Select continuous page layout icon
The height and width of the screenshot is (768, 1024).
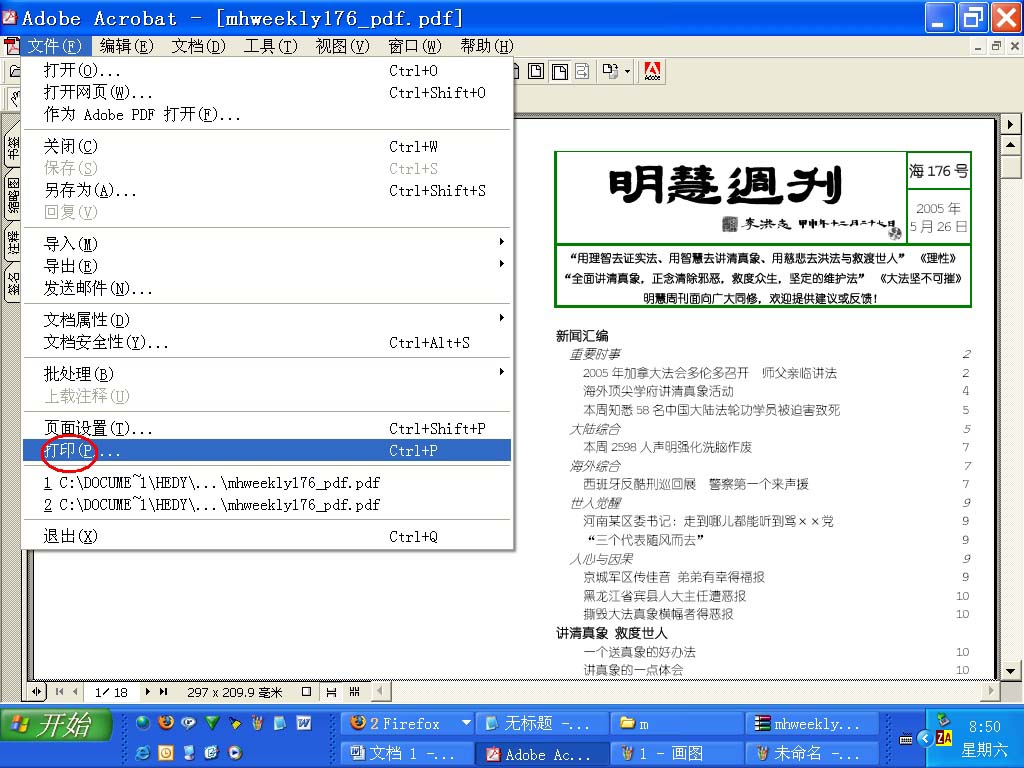pos(332,692)
